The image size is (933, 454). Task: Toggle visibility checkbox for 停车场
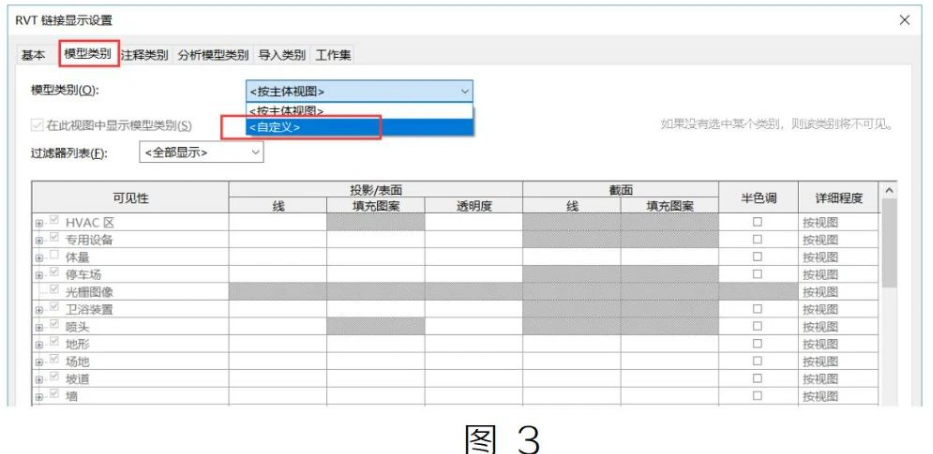point(55,273)
